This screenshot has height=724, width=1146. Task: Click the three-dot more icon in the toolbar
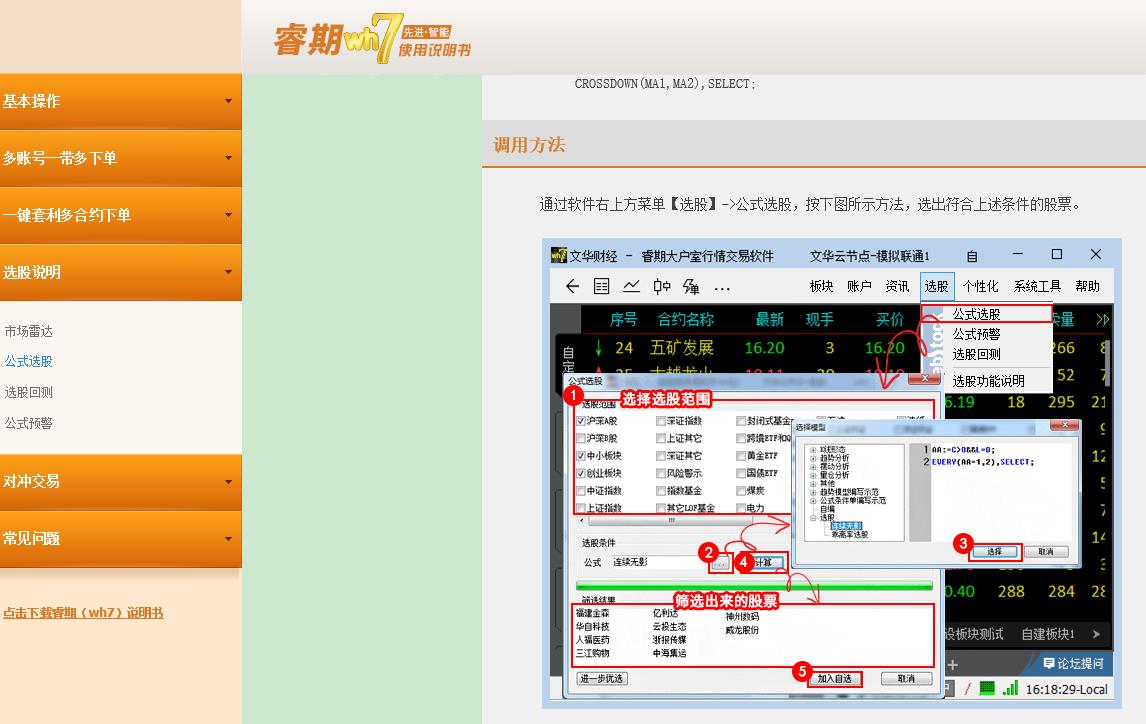(722, 288)
